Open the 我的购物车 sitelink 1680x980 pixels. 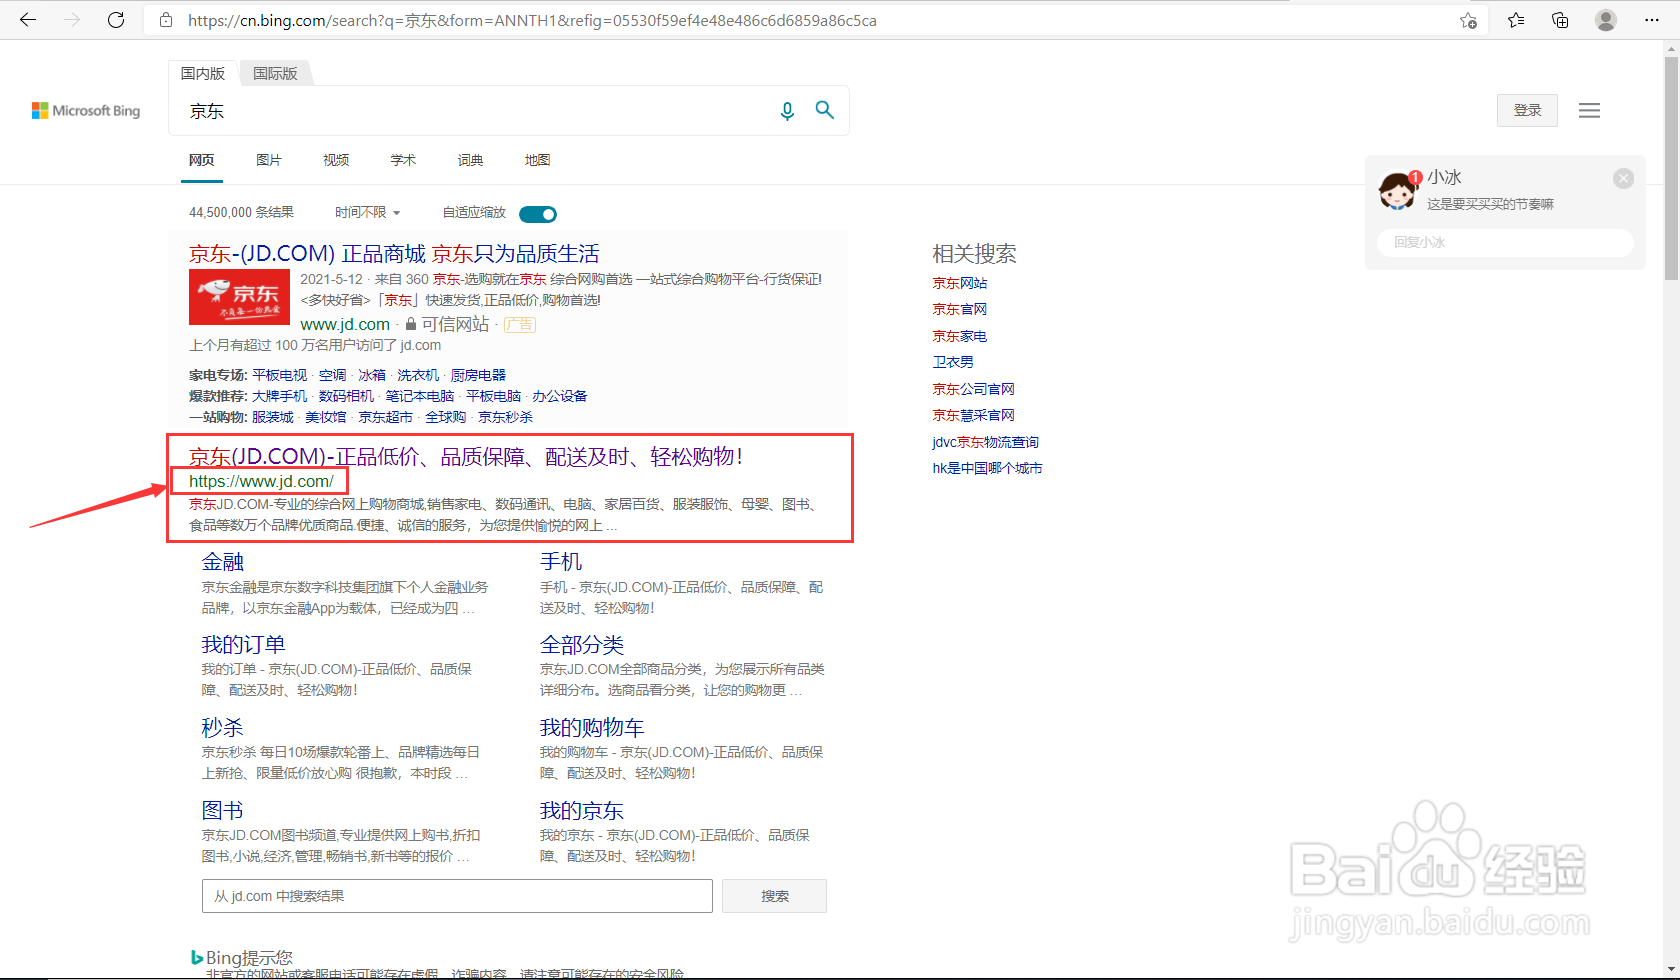click(x=592, y=728)
